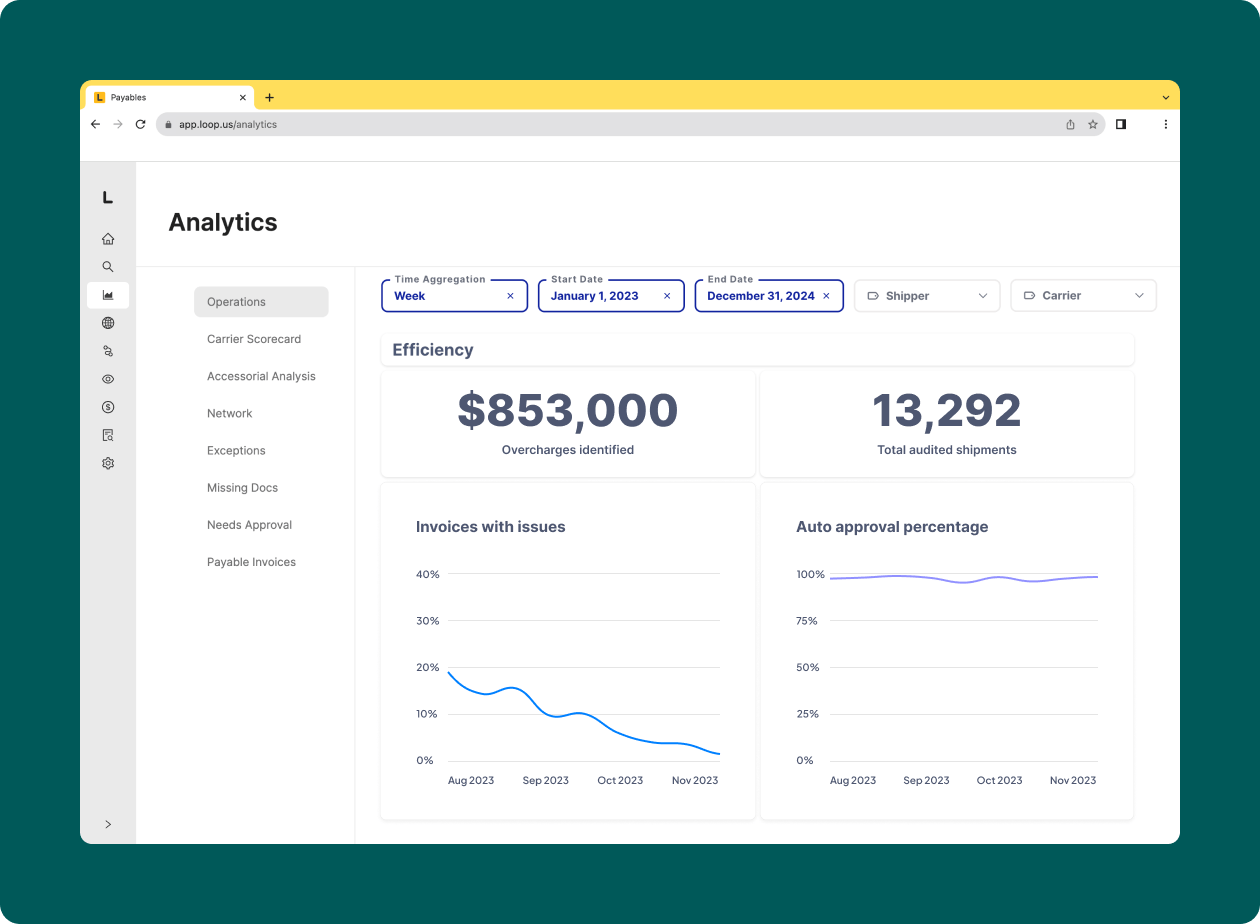Screen dimensions: 1260x924
Task: Expand the Carrier filter dropdown
Action: coord(1083,295)
